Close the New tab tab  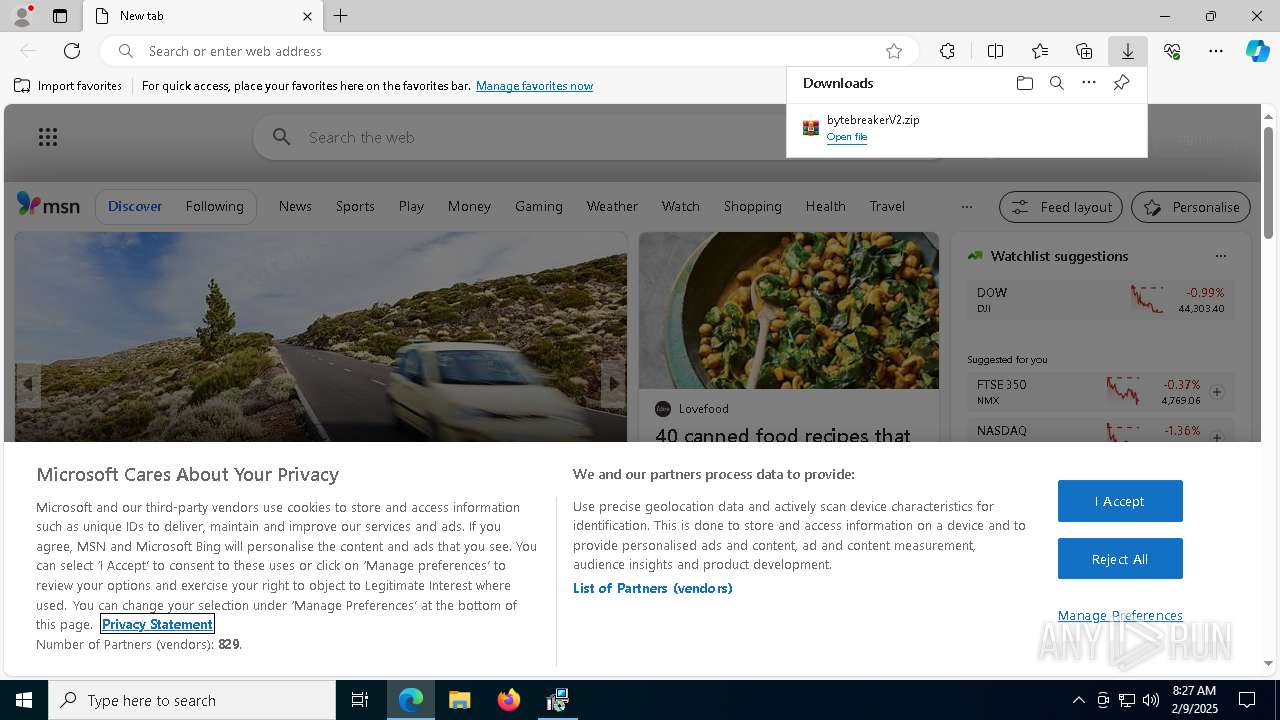[x=307, y=16]
